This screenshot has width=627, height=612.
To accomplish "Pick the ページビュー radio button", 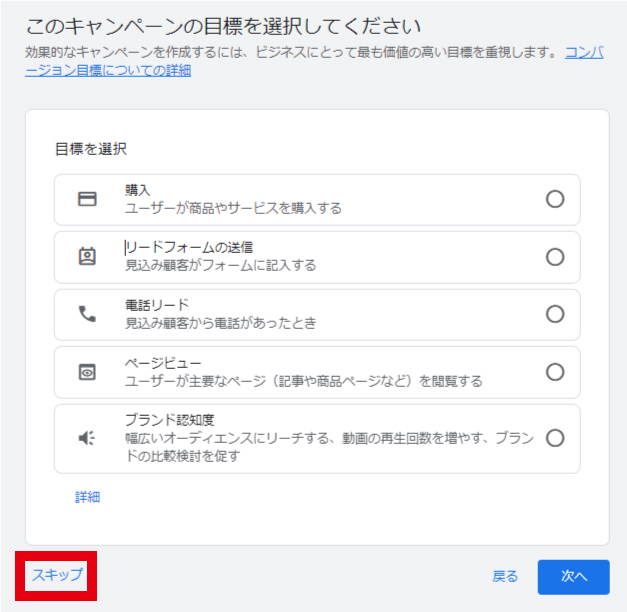I will [555, 372].
